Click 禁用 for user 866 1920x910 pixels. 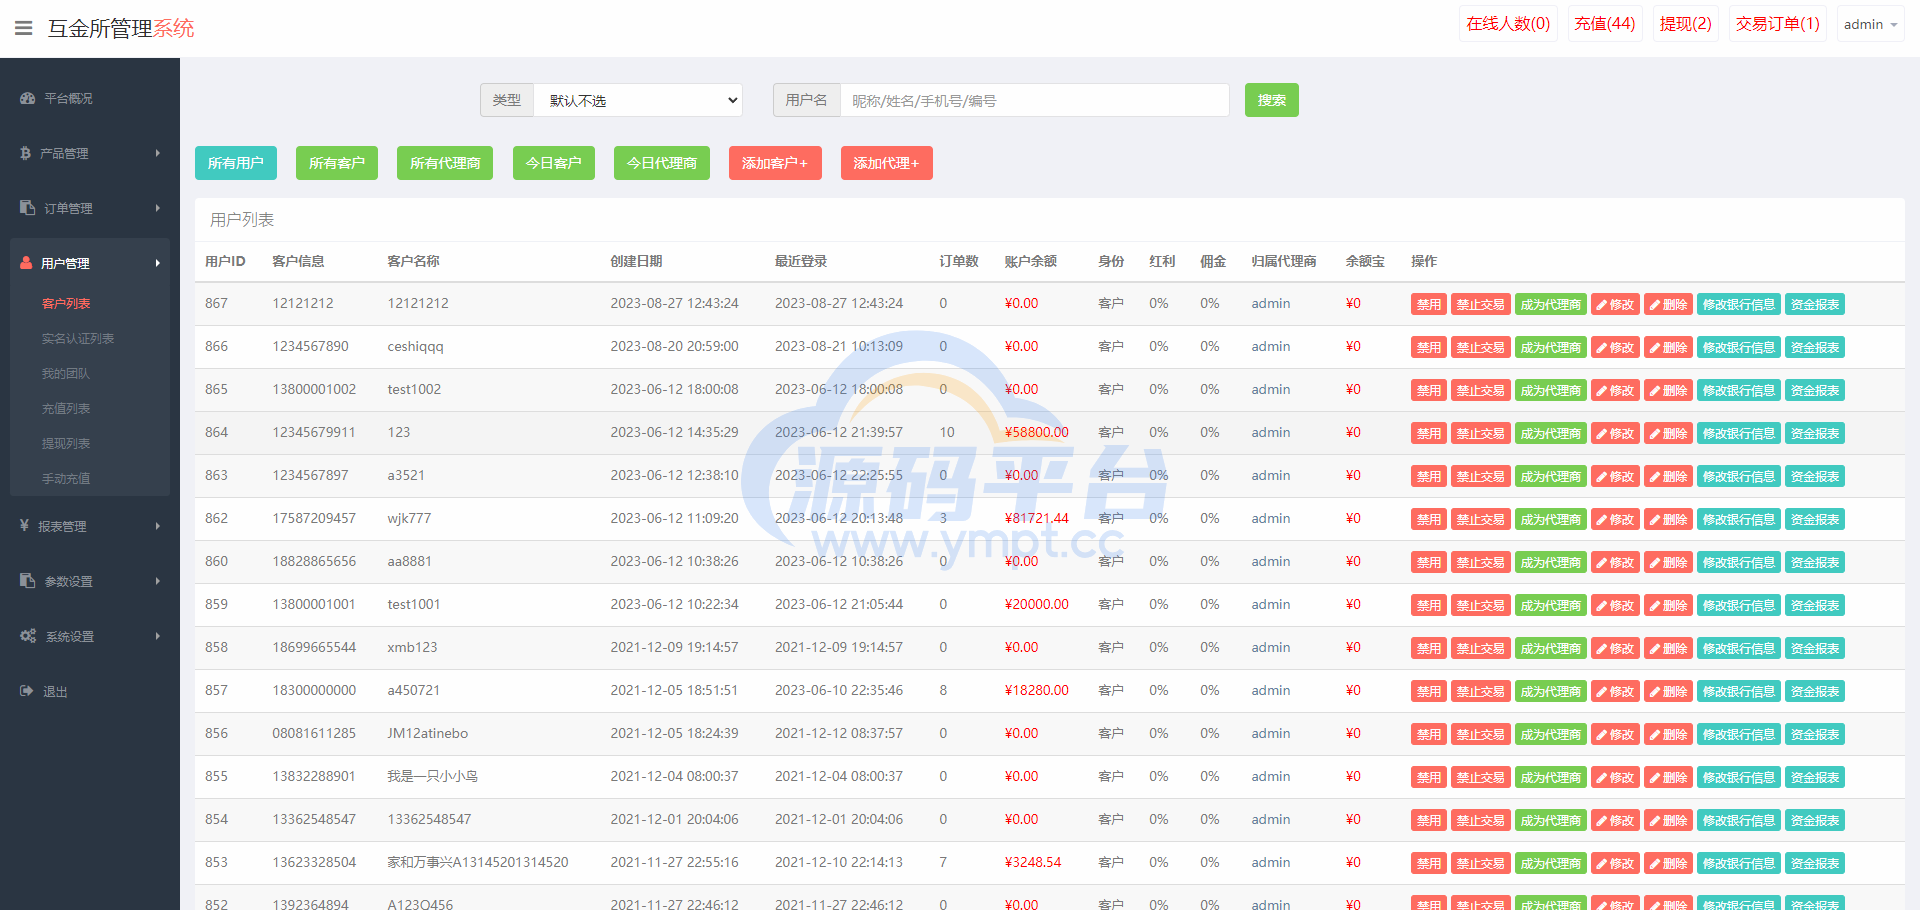coord(1429,348)
